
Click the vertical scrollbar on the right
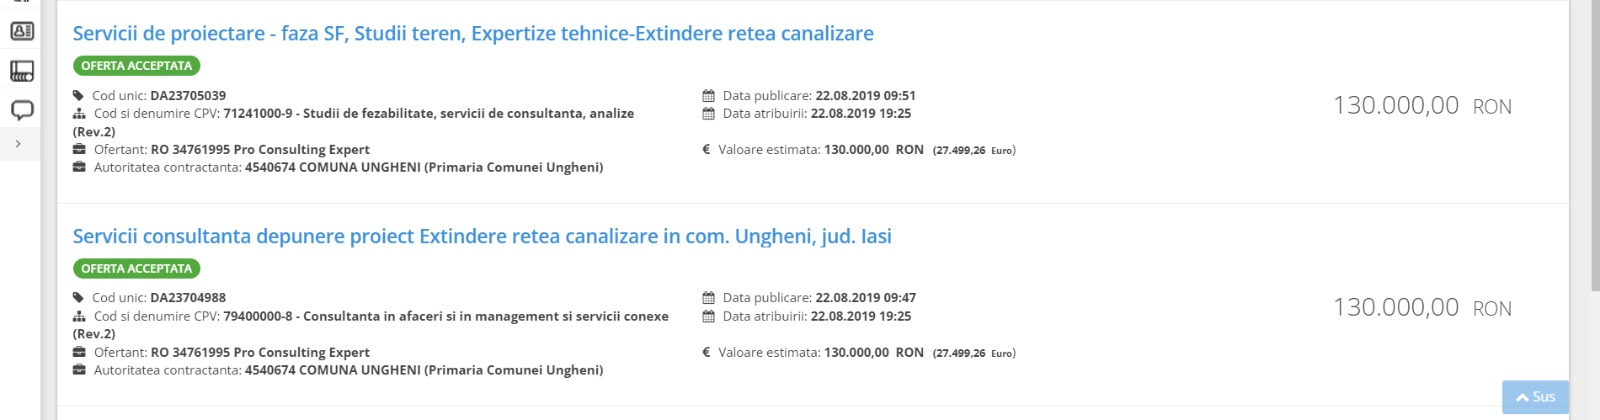click(1594, 145)
